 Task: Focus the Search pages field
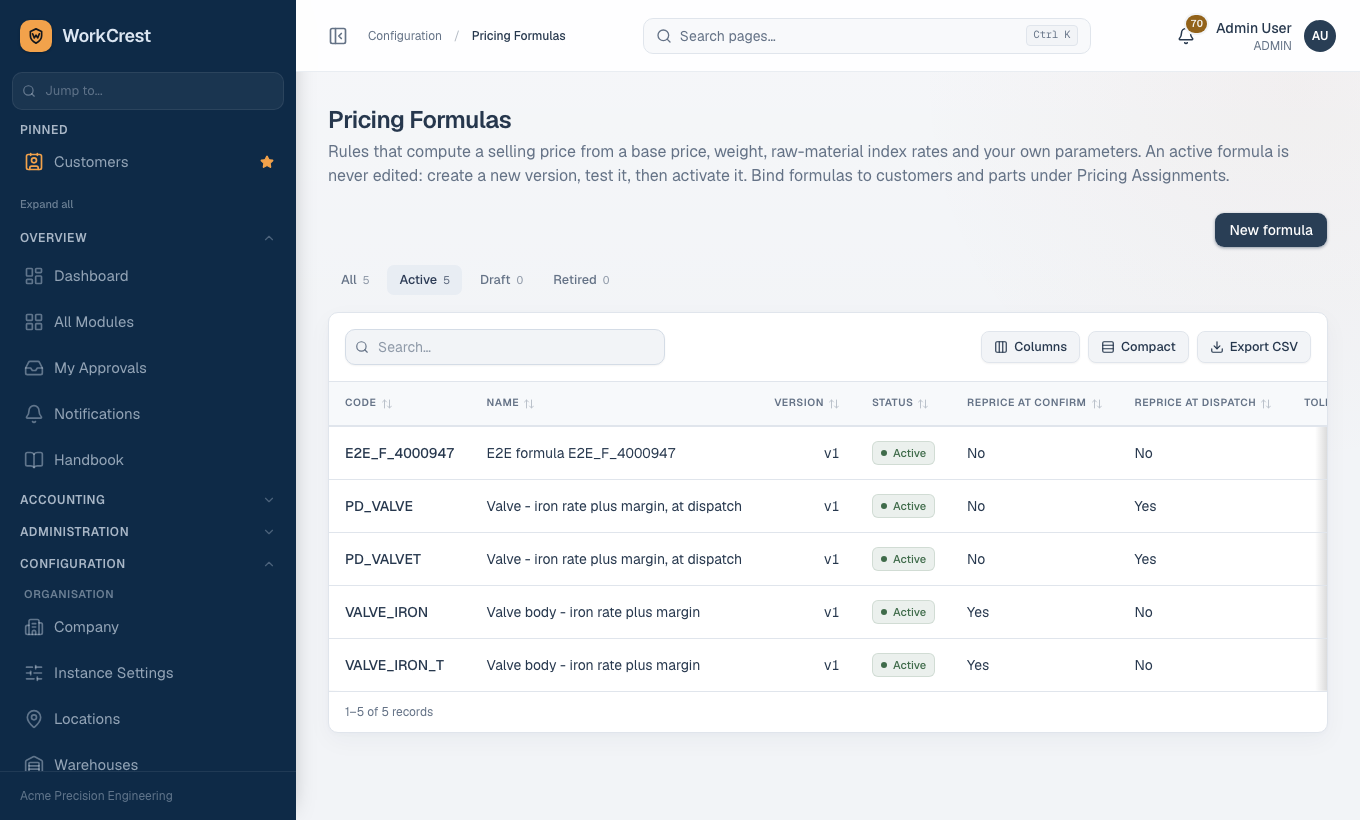(866, 36)
